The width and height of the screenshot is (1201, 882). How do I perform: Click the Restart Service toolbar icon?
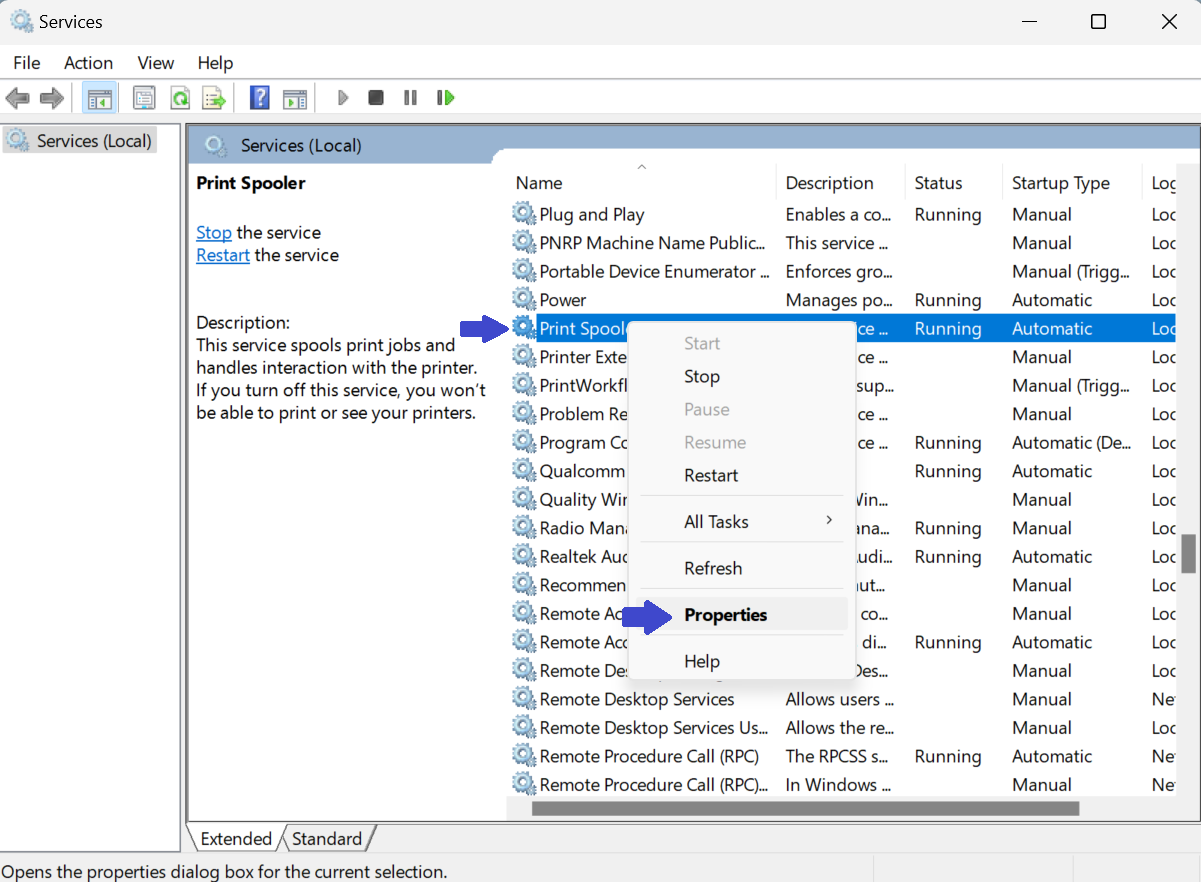[445, 97]
